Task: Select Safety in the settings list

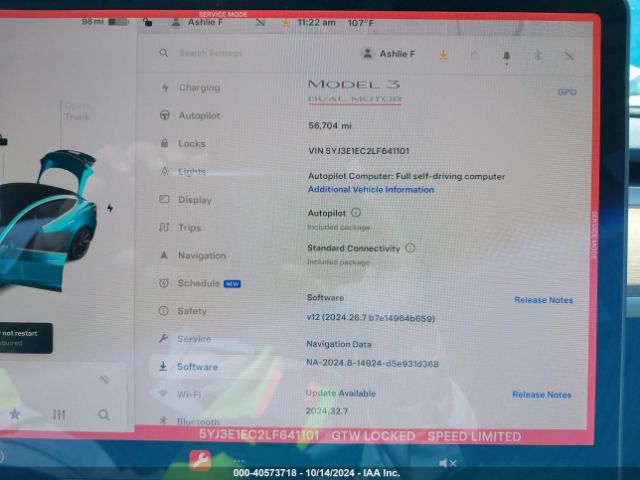Action: point(183,311)
